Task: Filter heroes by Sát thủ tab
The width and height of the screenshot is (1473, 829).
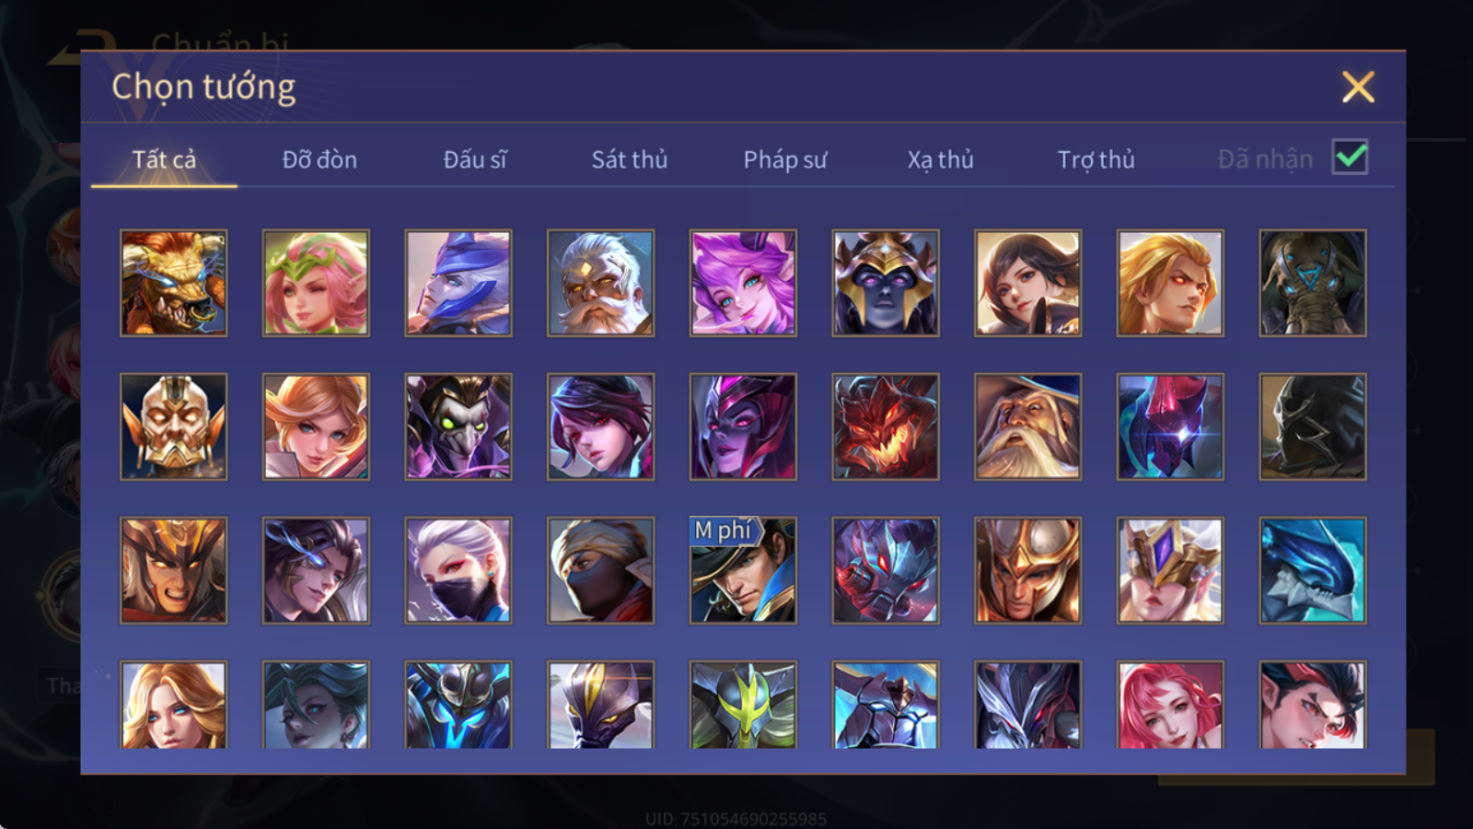Action: [x=629, y=160]
